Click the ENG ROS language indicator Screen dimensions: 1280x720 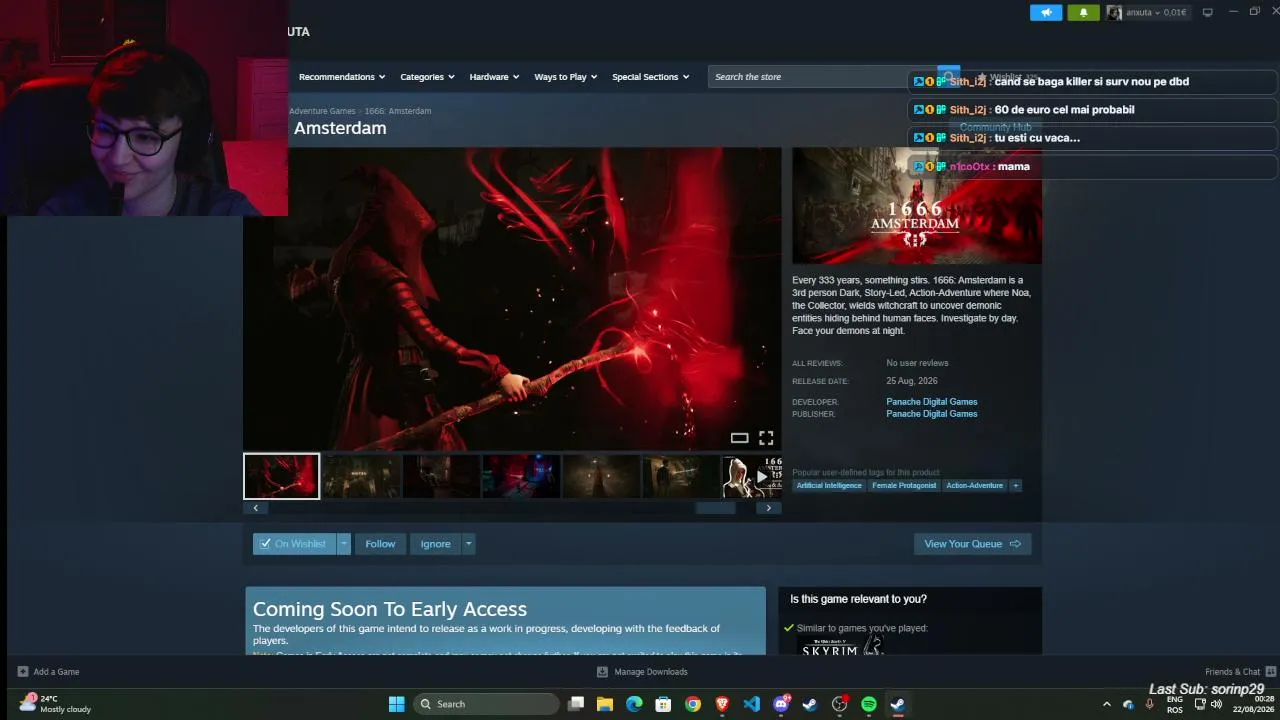click(1175, 704)
